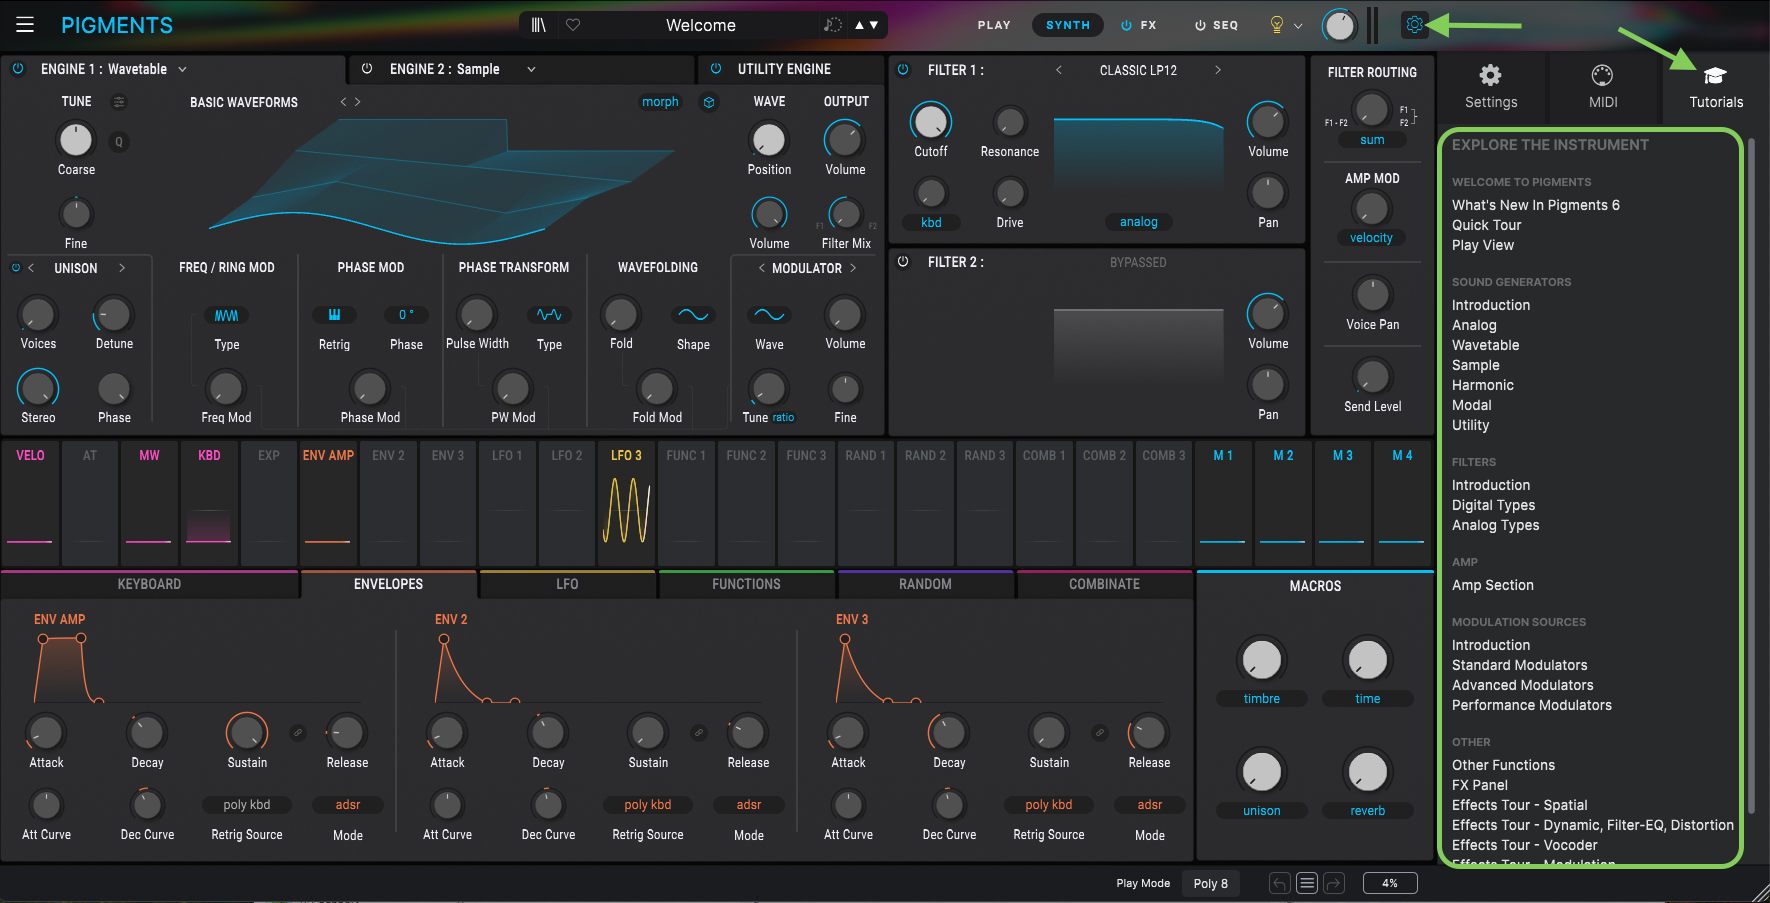
Task: Open the main hamburger menu
Action: pos(25,25)
